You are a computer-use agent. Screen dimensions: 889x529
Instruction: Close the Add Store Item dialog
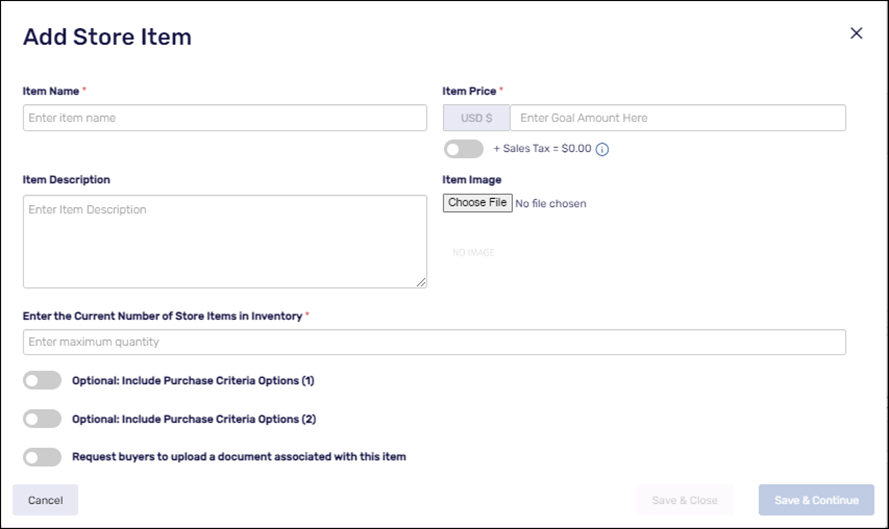tap(856, 33)
